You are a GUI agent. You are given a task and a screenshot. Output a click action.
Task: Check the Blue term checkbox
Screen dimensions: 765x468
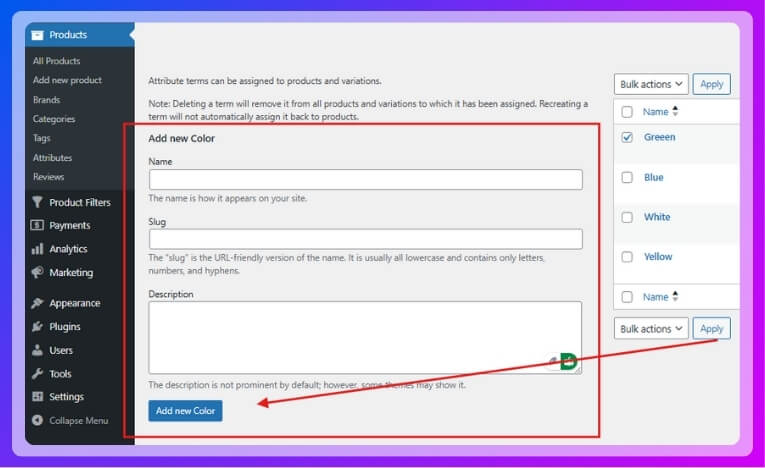[627, 177]
